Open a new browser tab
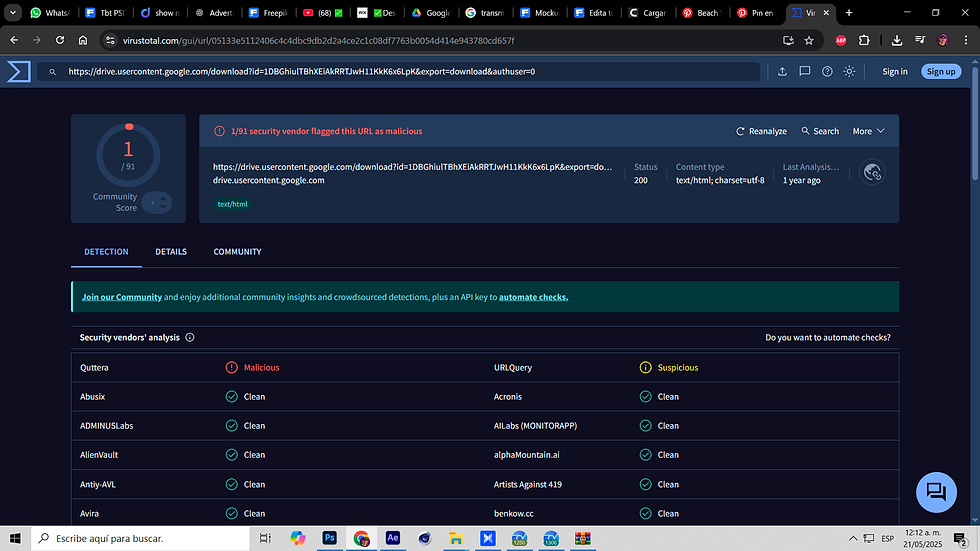 (849, 12)
